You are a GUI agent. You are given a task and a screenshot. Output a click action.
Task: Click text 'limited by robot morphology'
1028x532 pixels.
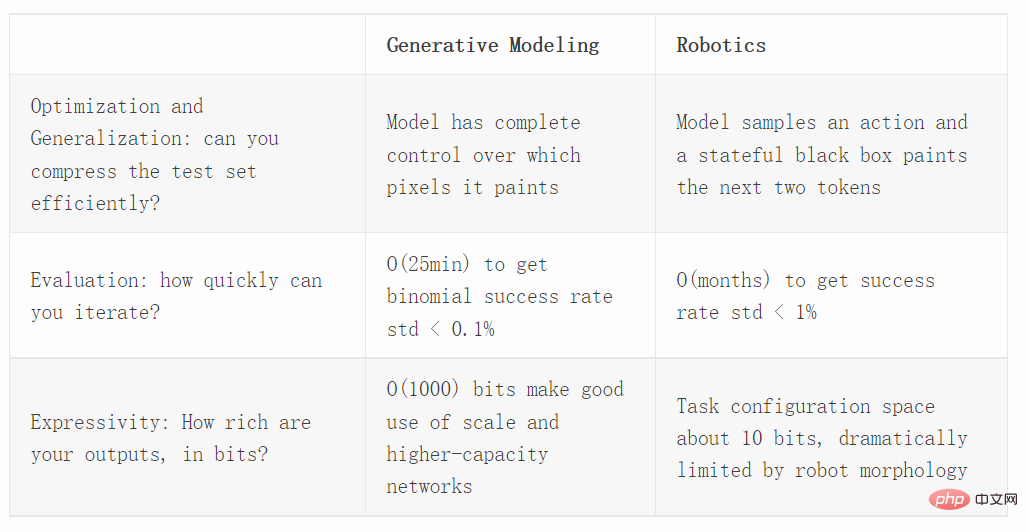coord(821,470)
